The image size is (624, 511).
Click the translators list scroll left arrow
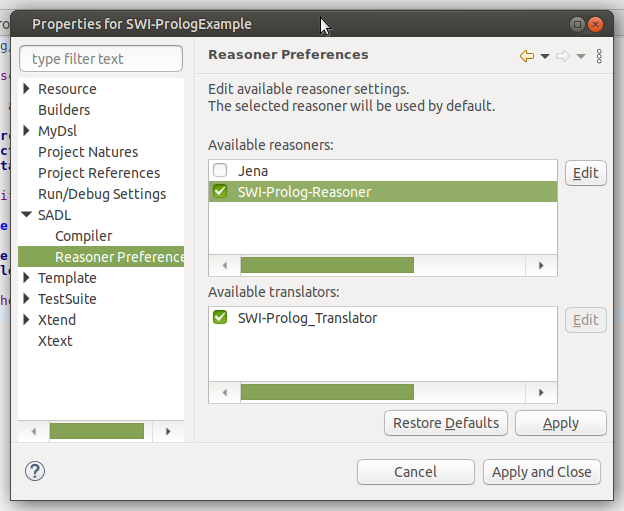tap(225, 392)
